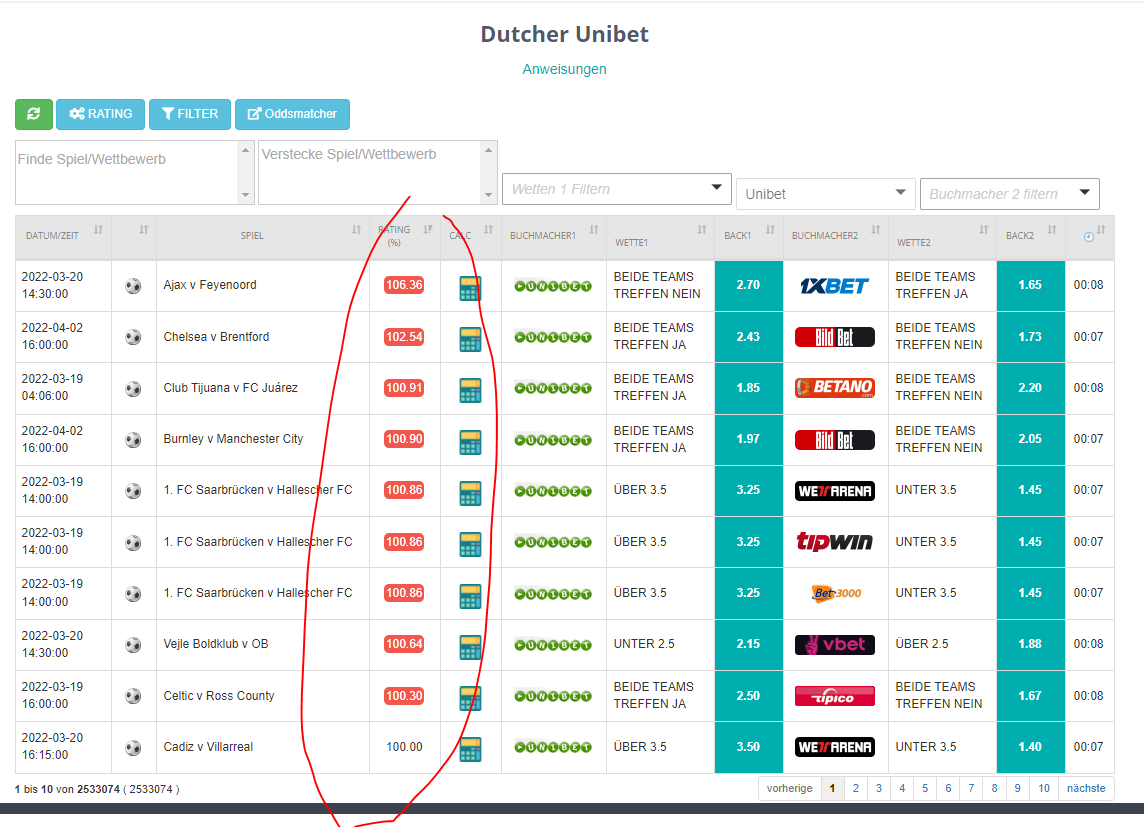Click the Tipico logo in Celtic row
Image resolution: width=1144 pixels, height=827 pixels.
coord(834,696)
